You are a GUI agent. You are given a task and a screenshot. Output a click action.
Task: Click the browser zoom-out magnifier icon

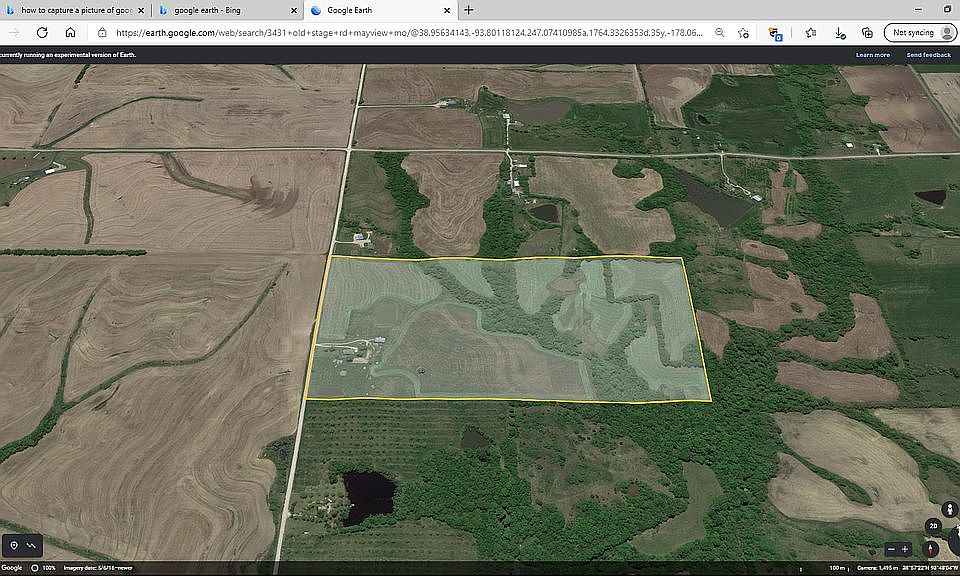pyautogui.click(x=719, y=32)
